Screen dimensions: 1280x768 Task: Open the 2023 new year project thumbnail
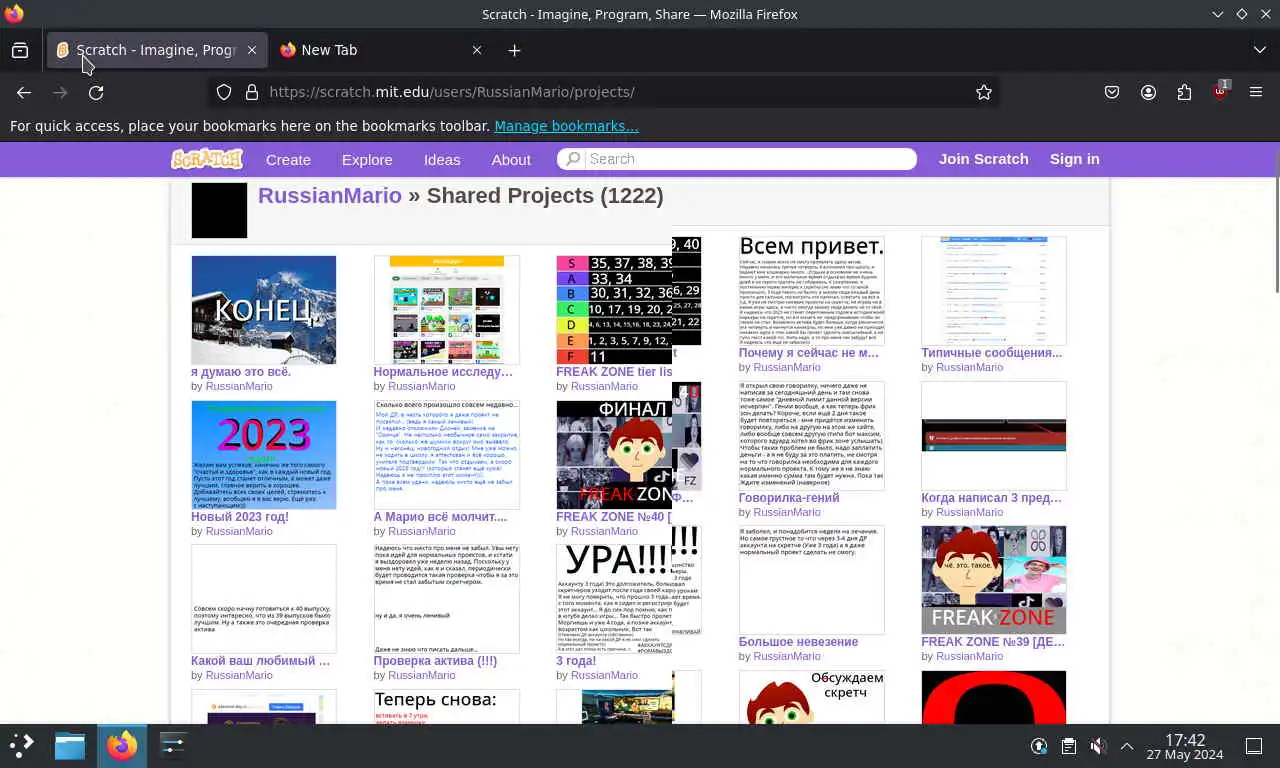[264, 455]
